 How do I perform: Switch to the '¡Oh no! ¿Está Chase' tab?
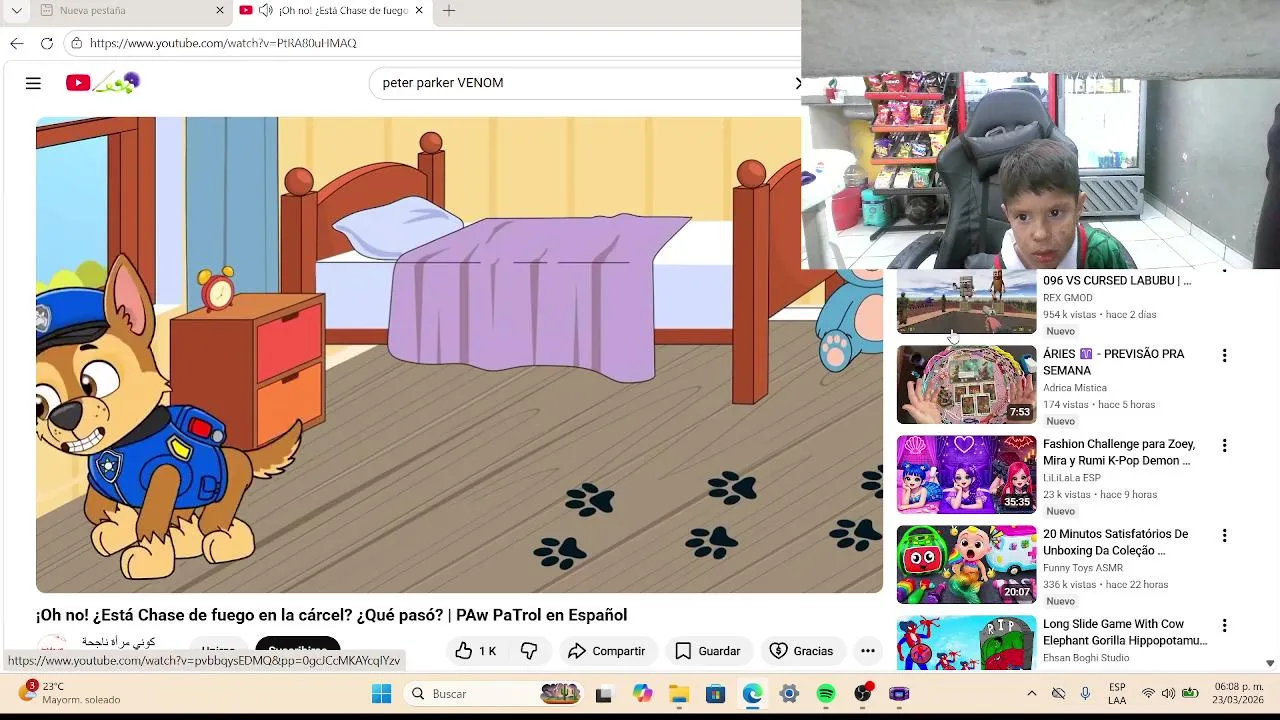(332, 10)
